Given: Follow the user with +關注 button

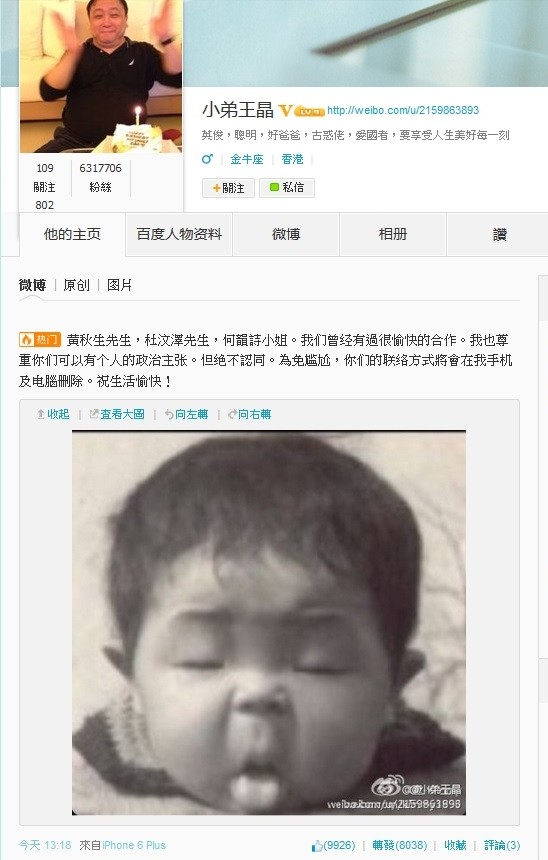Looking at the screenshot, I should point(228,188).
